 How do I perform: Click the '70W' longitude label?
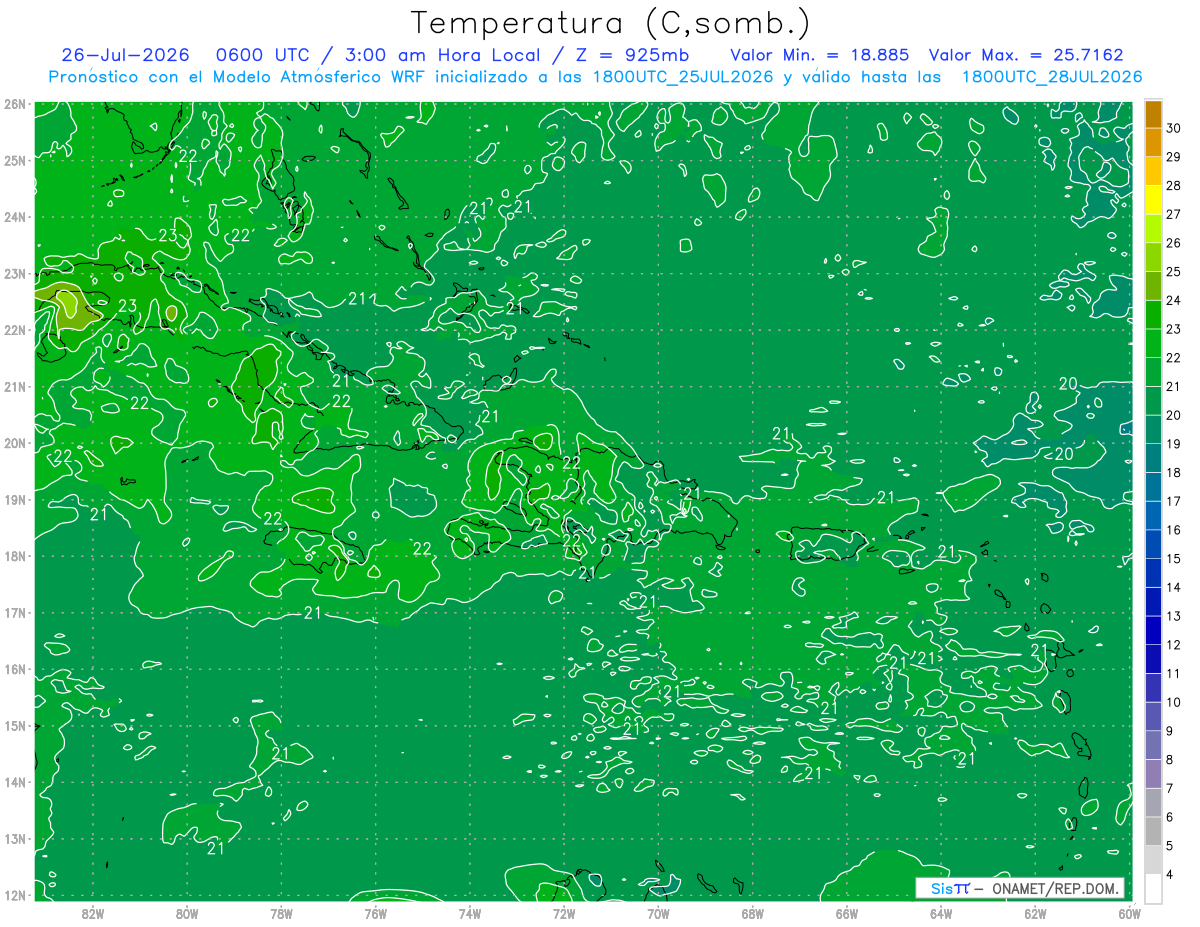(x=658, y=913)
